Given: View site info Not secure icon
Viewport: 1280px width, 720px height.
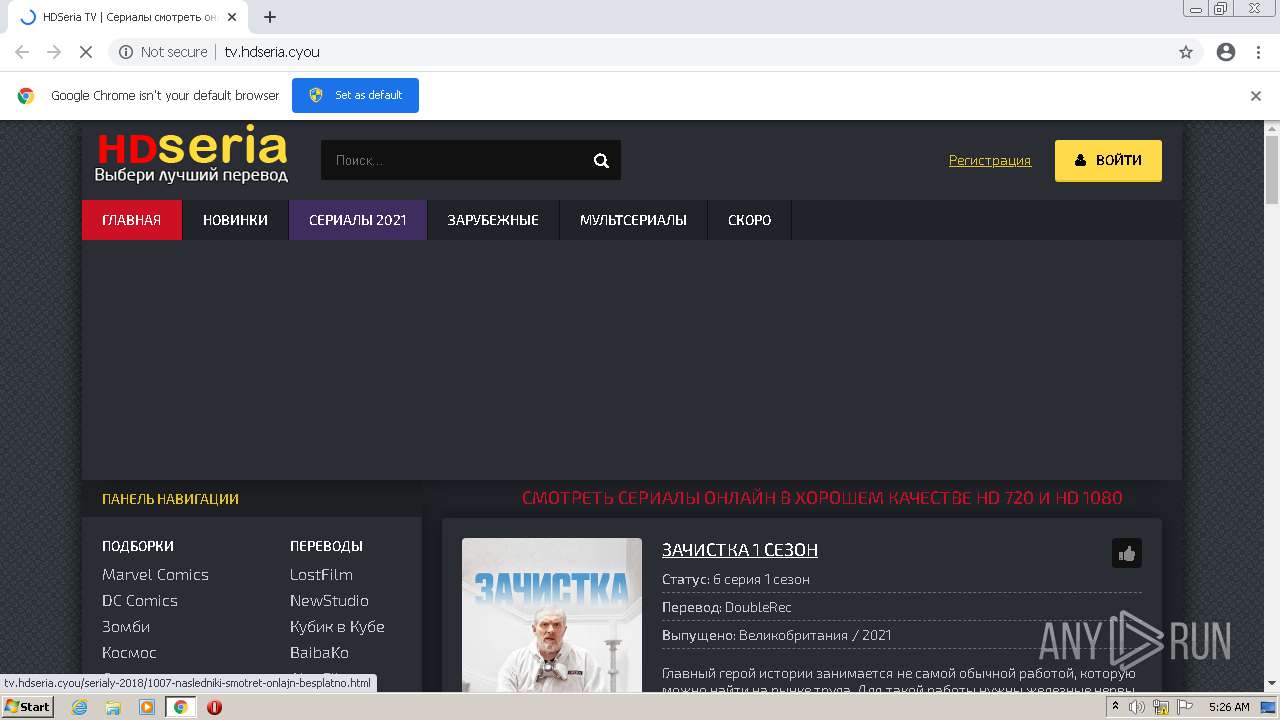Looking at the screenshot, I should pos(125,52).
